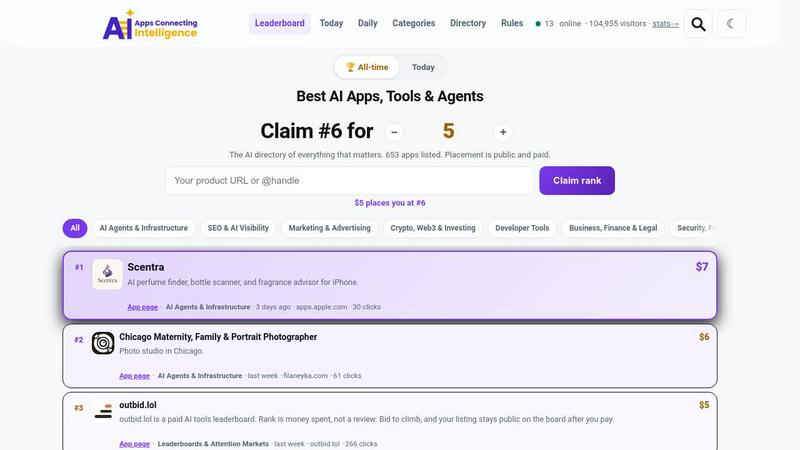The height and width of the screenshot is (450, 800).
Task: Filter by SEO & AI Visibility chip
Action: coord(238,228)
